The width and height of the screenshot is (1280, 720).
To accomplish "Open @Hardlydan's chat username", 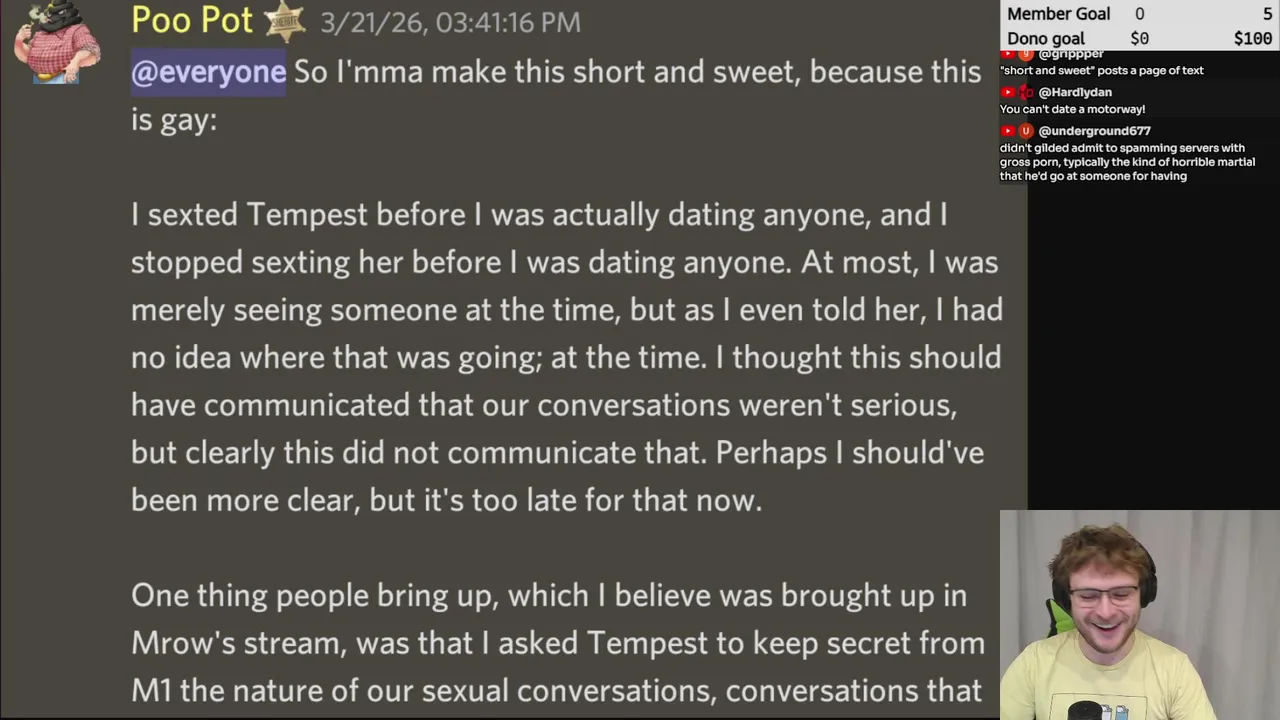I will 1075,92.
